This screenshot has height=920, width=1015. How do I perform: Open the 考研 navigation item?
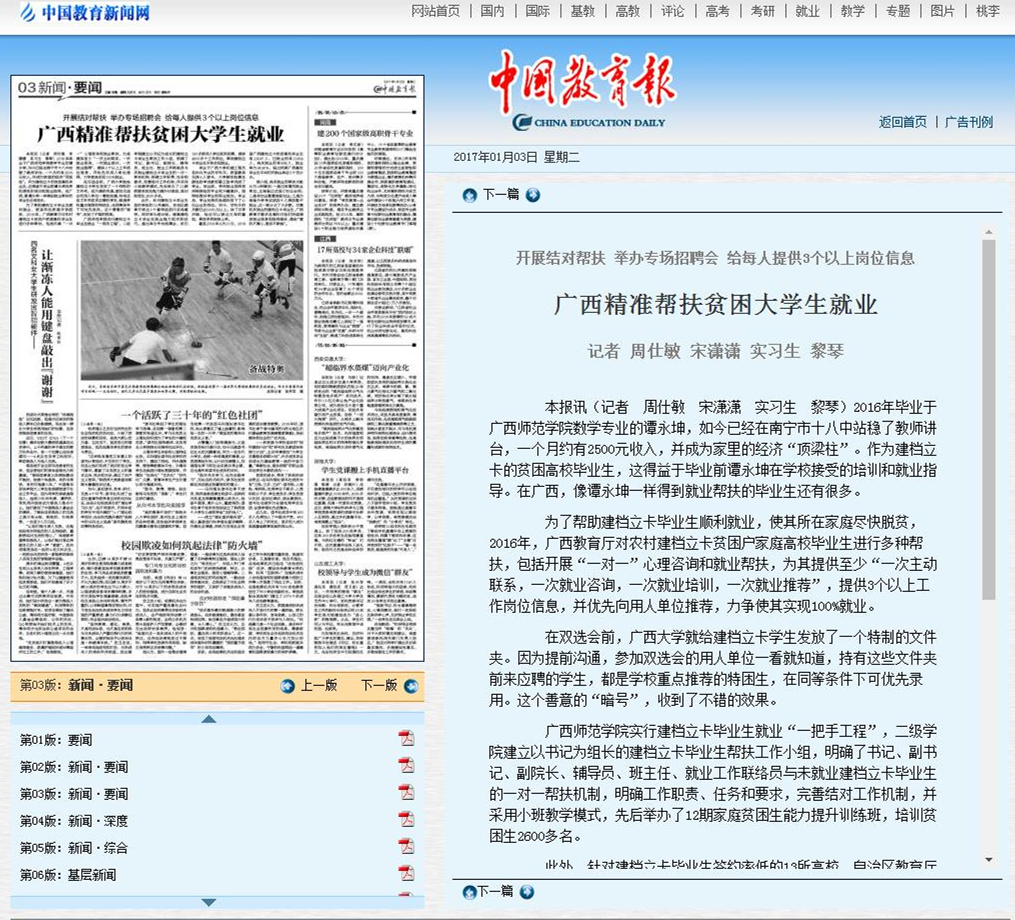pos(763,11)
